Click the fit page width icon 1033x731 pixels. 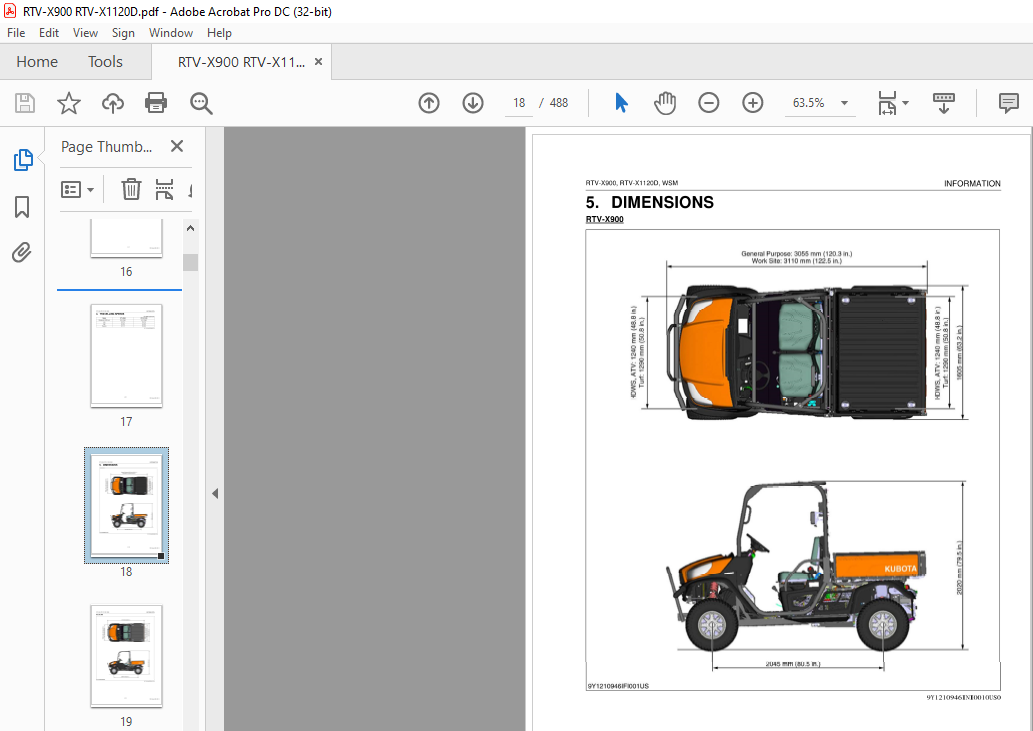point(887,103)
